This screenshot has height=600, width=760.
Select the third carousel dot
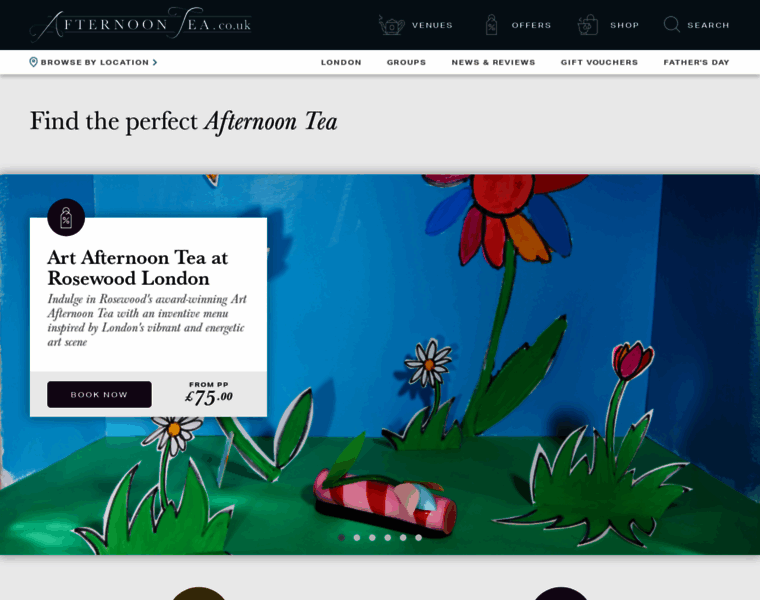point(372,537)
